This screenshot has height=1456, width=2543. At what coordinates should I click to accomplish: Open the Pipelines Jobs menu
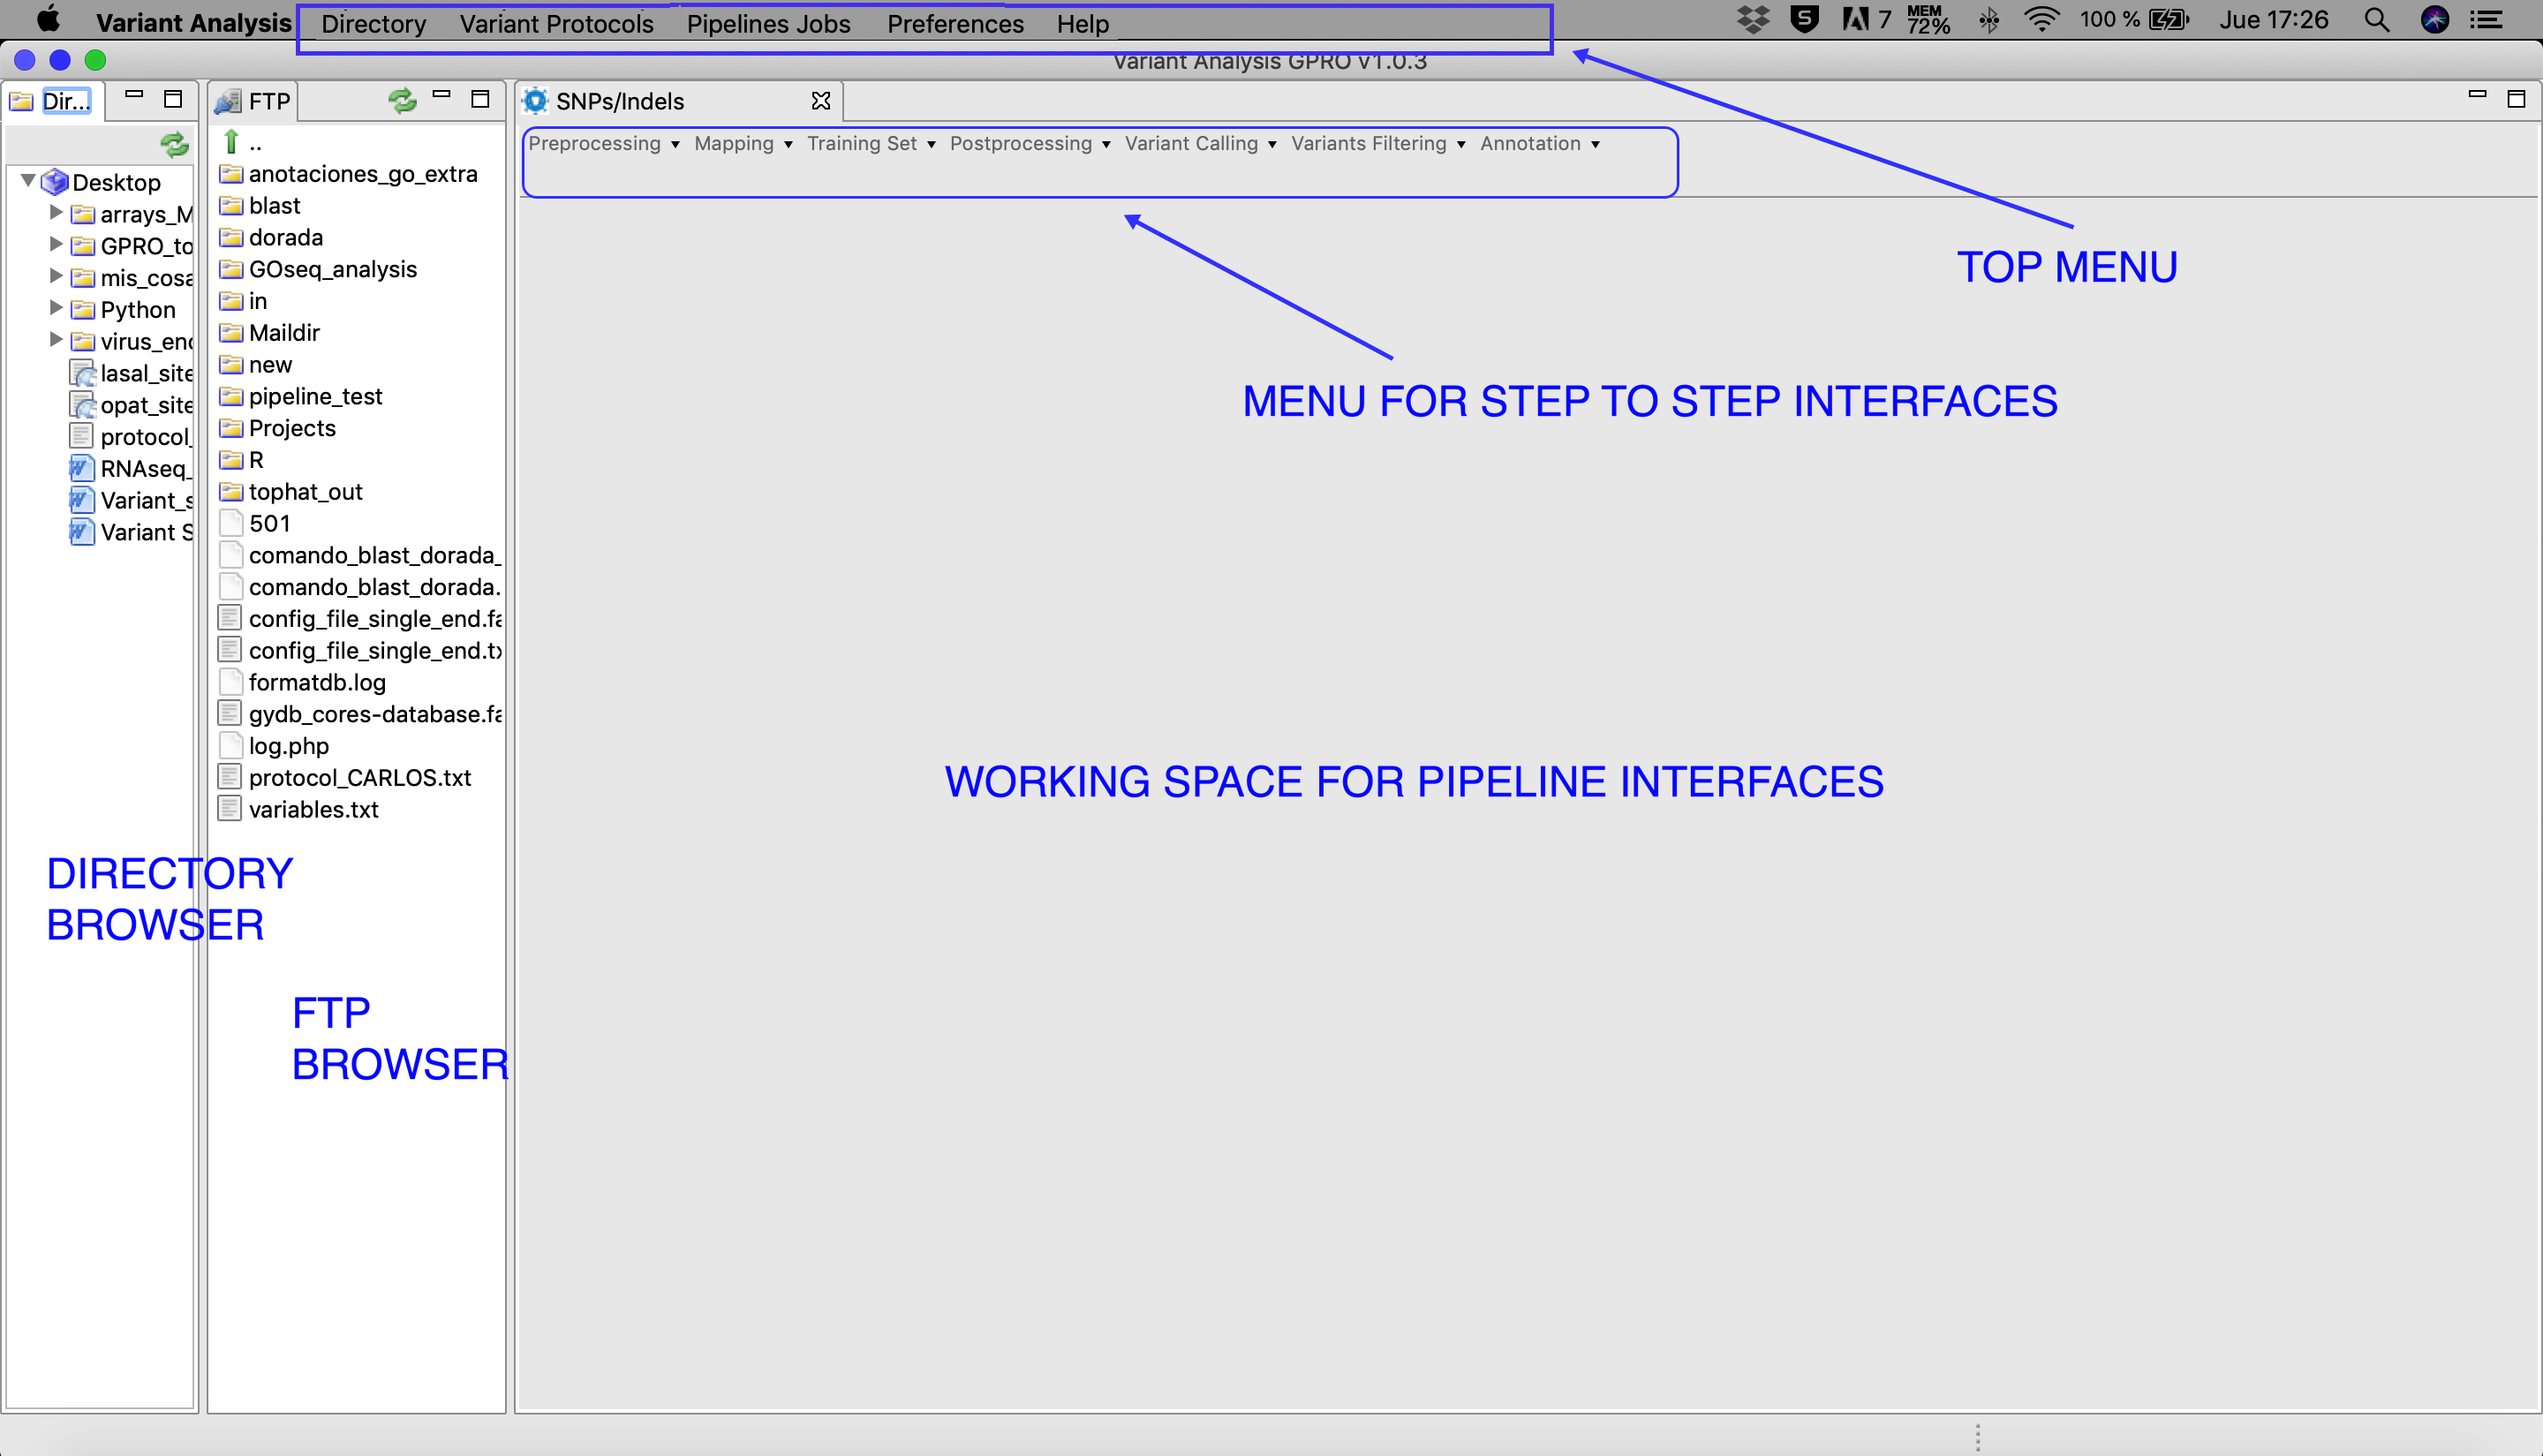pyautogui.click(x=768, y=24)
